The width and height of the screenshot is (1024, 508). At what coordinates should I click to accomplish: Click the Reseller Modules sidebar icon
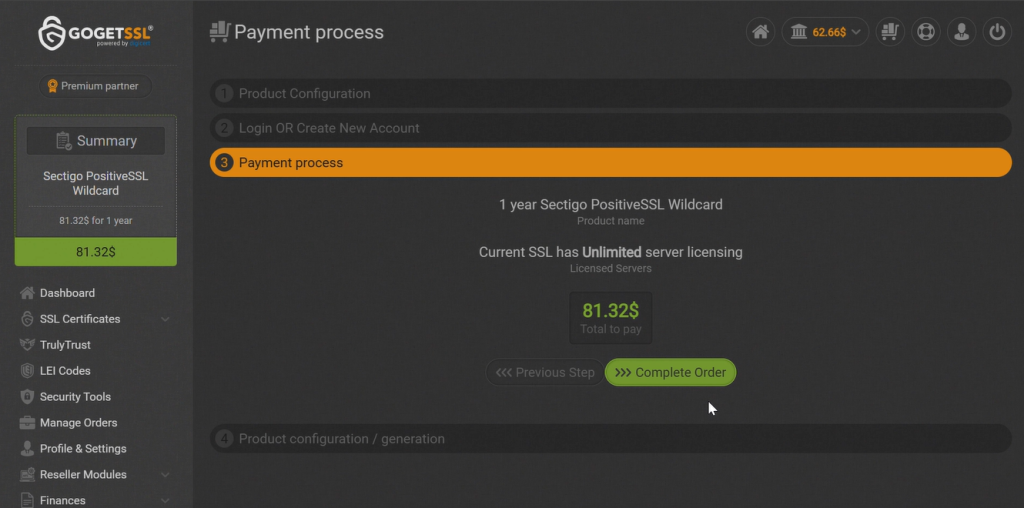pyautogui.click(x=27, y=475)
